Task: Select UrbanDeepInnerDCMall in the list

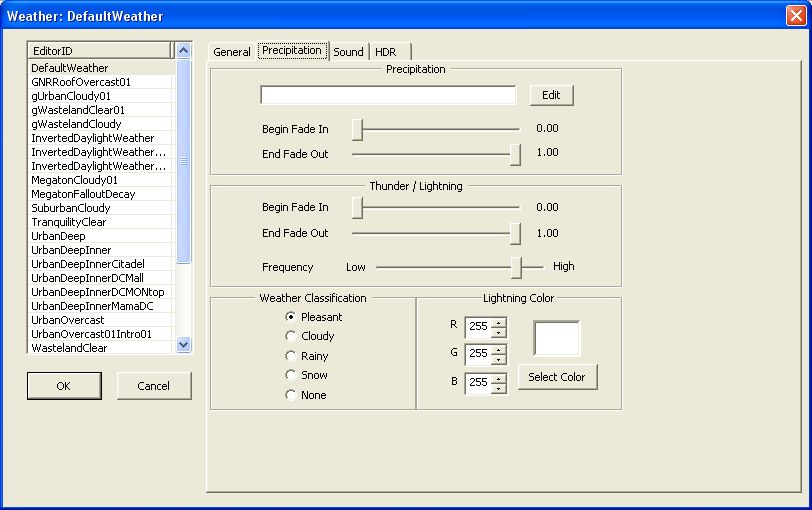Action: pos(100,278)
